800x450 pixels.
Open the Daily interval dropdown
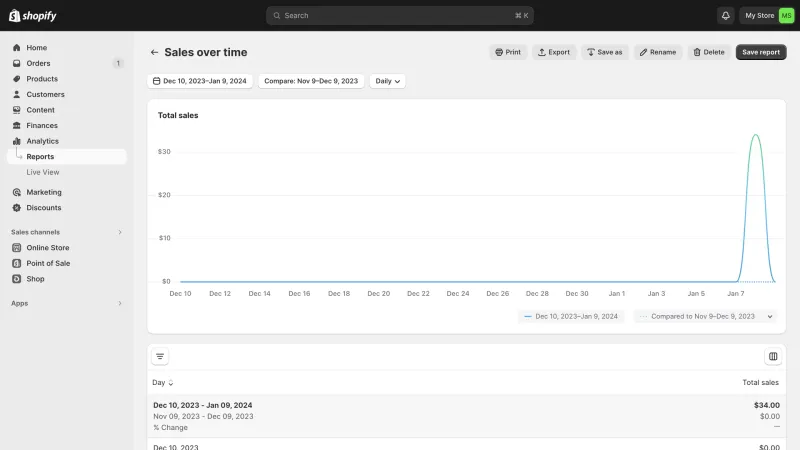387,81
